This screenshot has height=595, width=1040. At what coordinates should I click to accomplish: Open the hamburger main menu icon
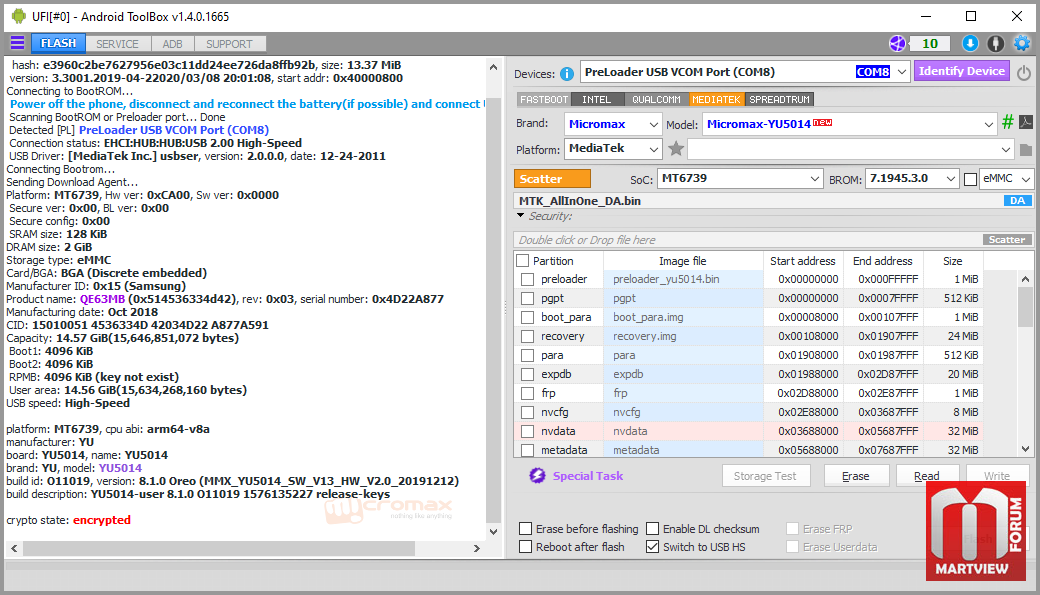(18, 43)
